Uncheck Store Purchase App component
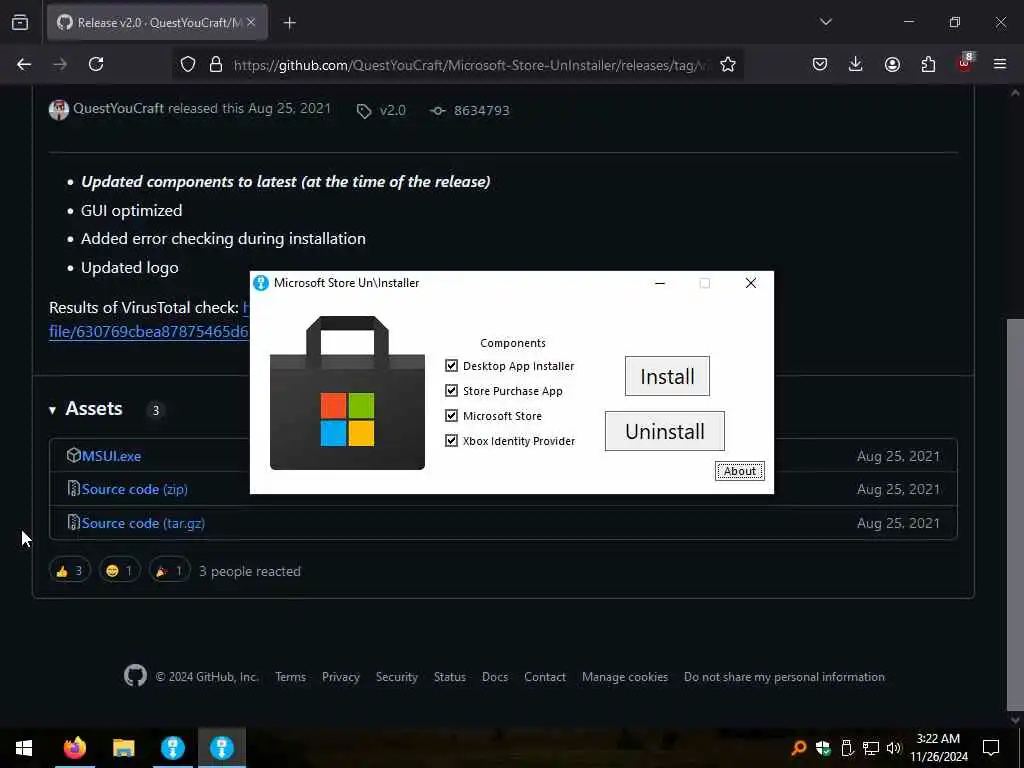Viewport: 1024px width, 768px height. [451, 391]
